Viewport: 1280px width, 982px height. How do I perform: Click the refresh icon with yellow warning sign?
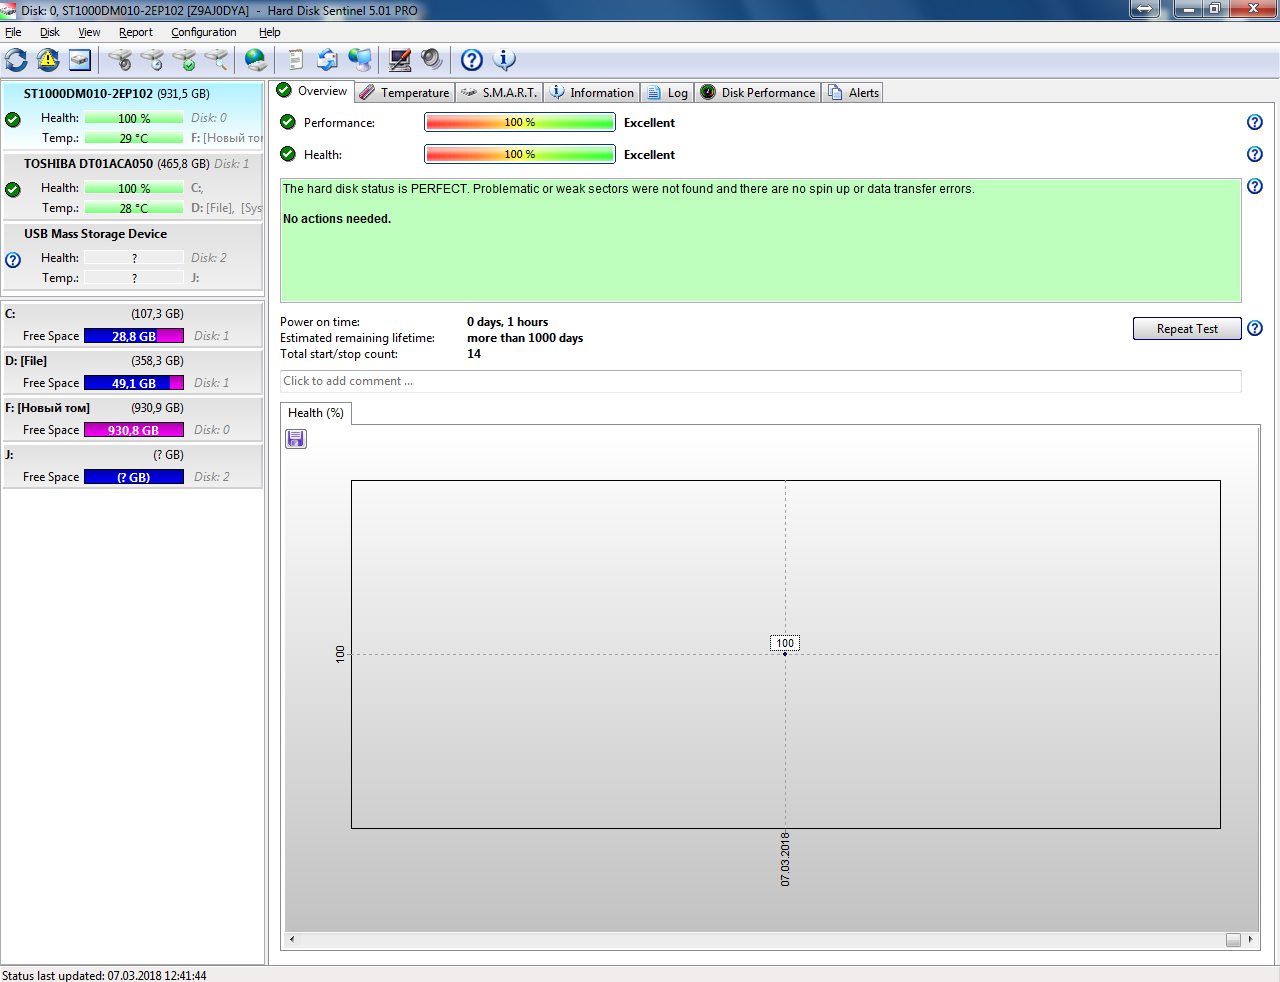pos(48,60)
